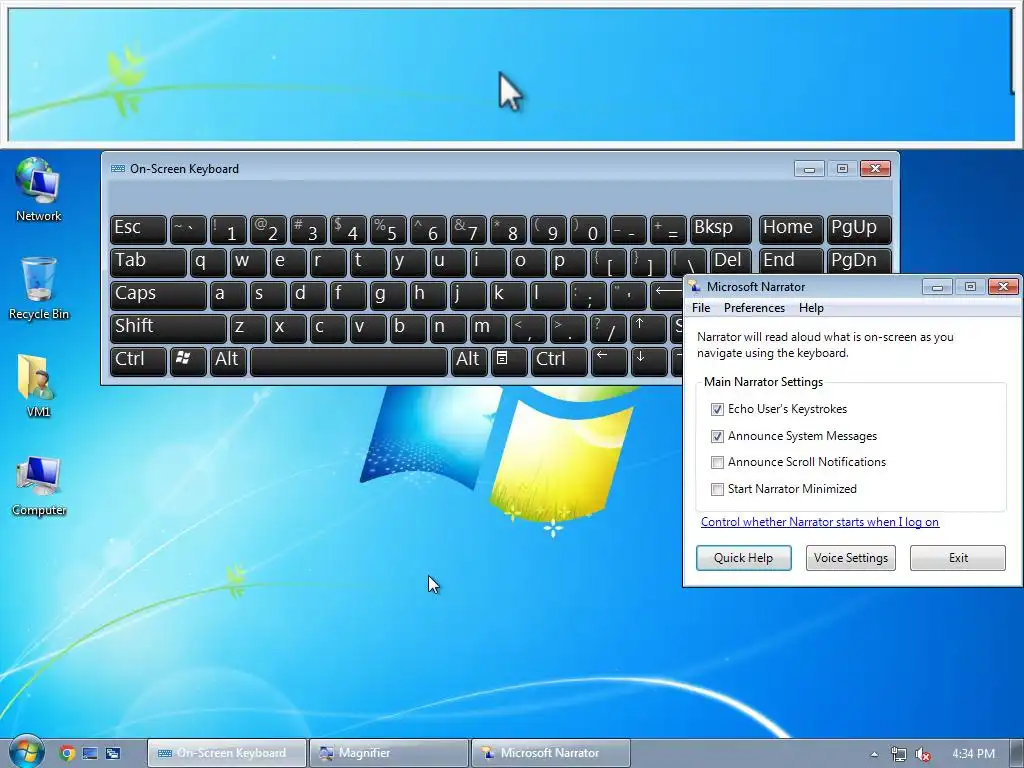Viewport: 1024px width, 768px height.
Task: Open Narrator Preferences menu
Action: pyautogui.click(x=754, y=308)
